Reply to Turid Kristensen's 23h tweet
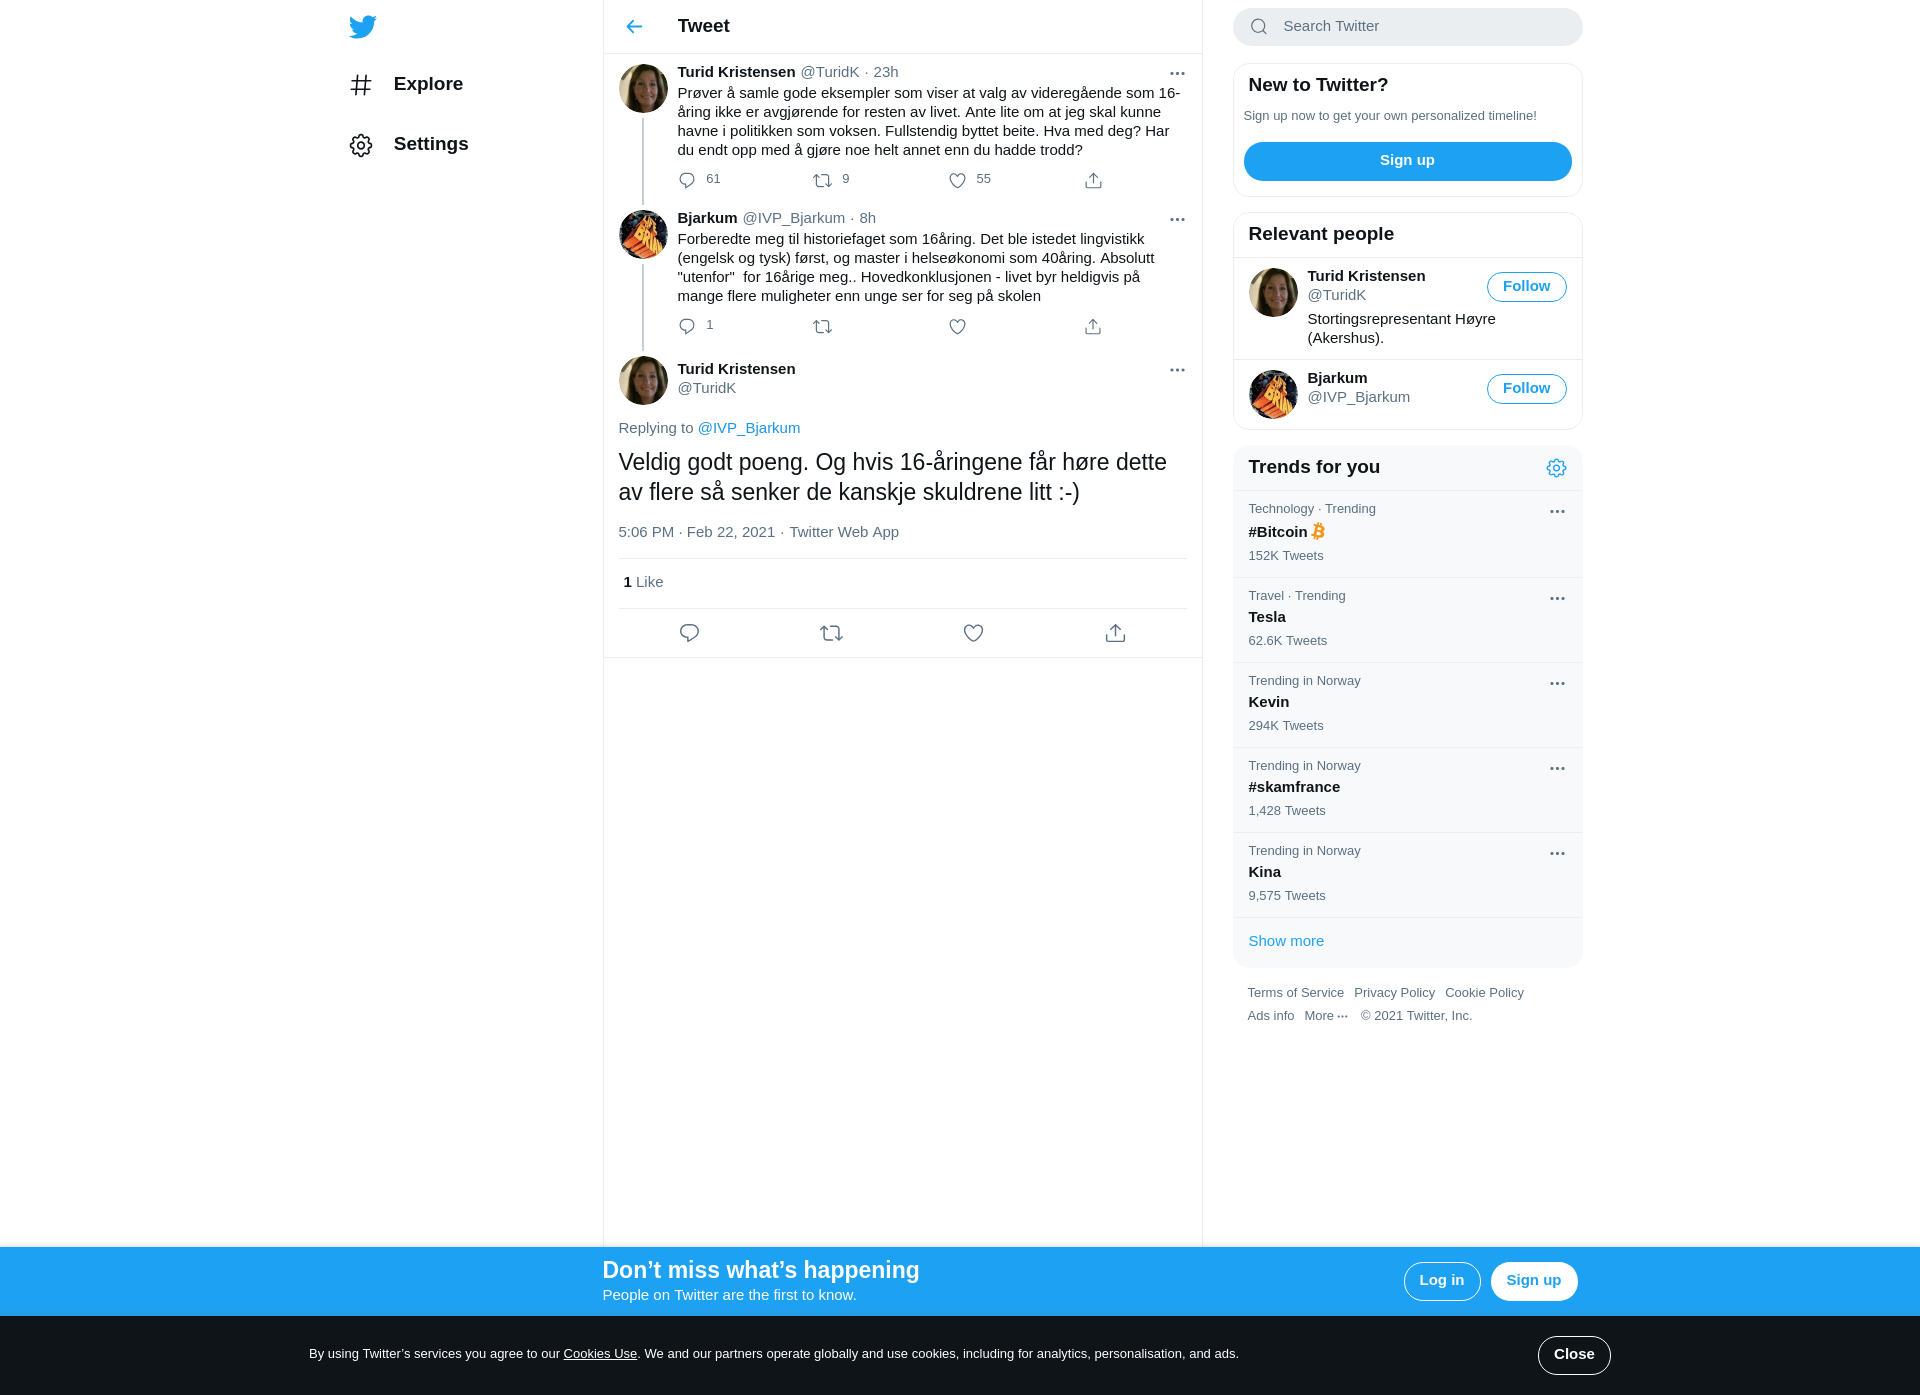This screenshot has width=1920, height=1395. [x=687, y=180]
